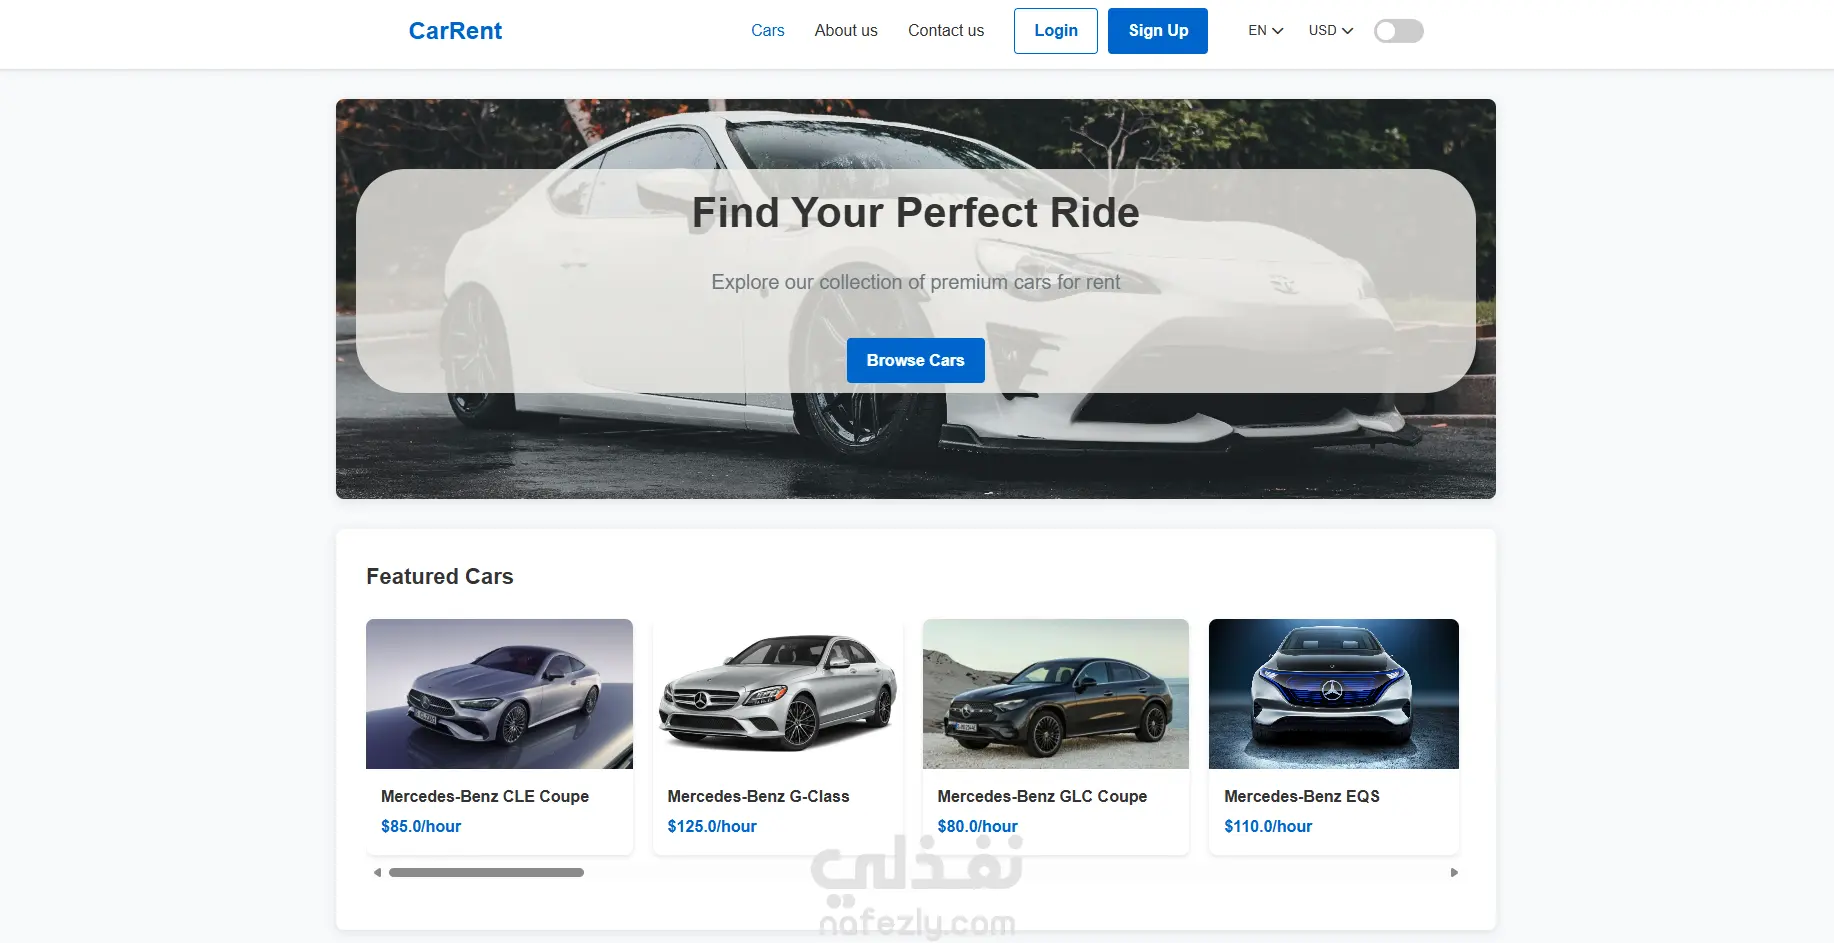Open the Mercedes-Benz CLE Coupe image
The height and width of the screenshot is (943, 1834).
499,694
